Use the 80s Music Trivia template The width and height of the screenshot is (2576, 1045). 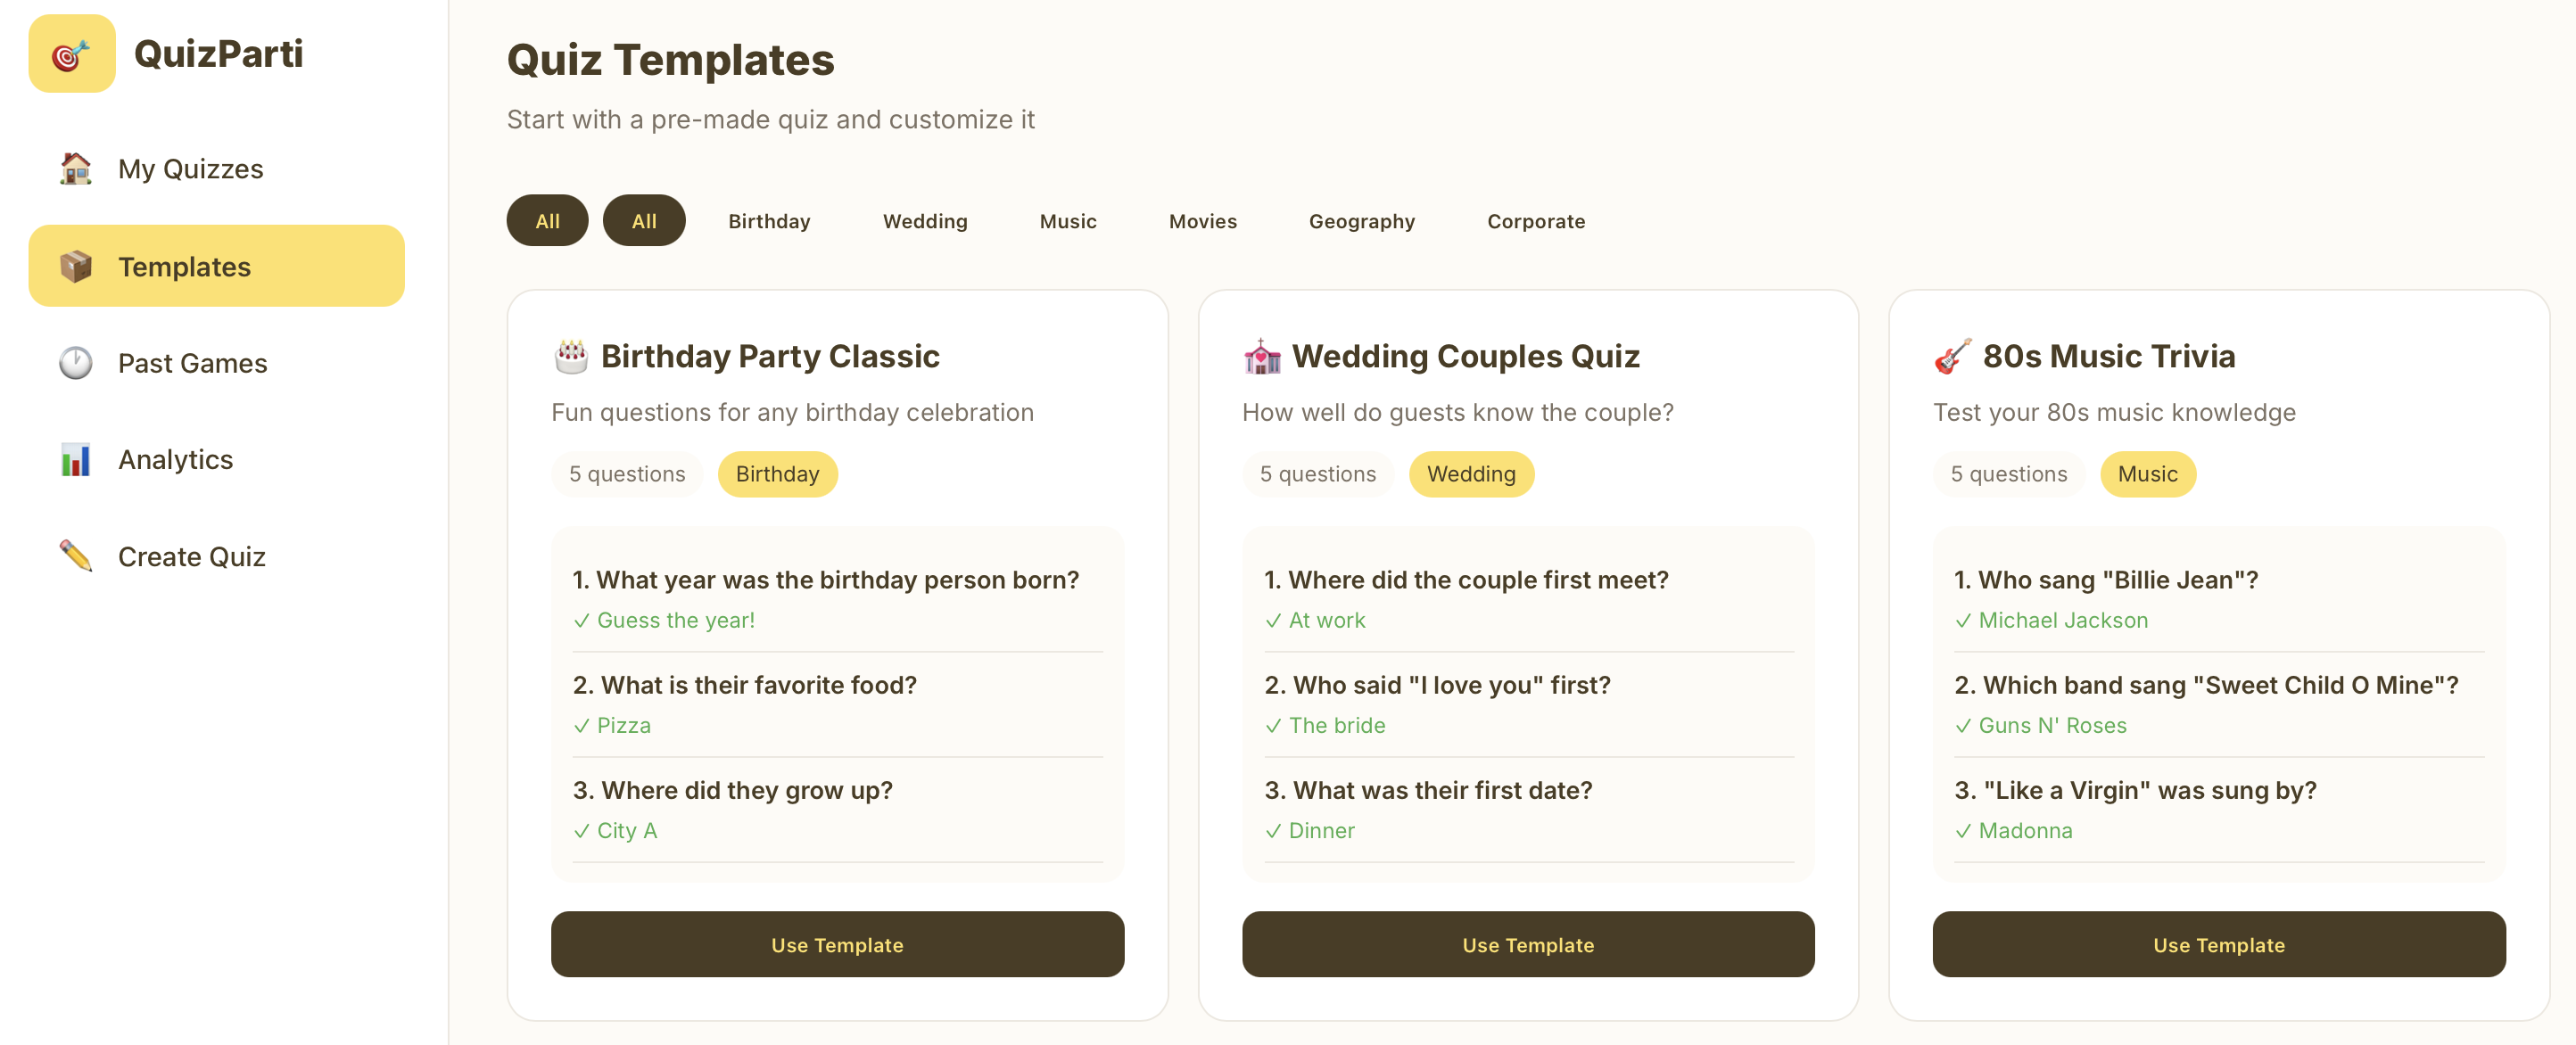point(2218,944)
